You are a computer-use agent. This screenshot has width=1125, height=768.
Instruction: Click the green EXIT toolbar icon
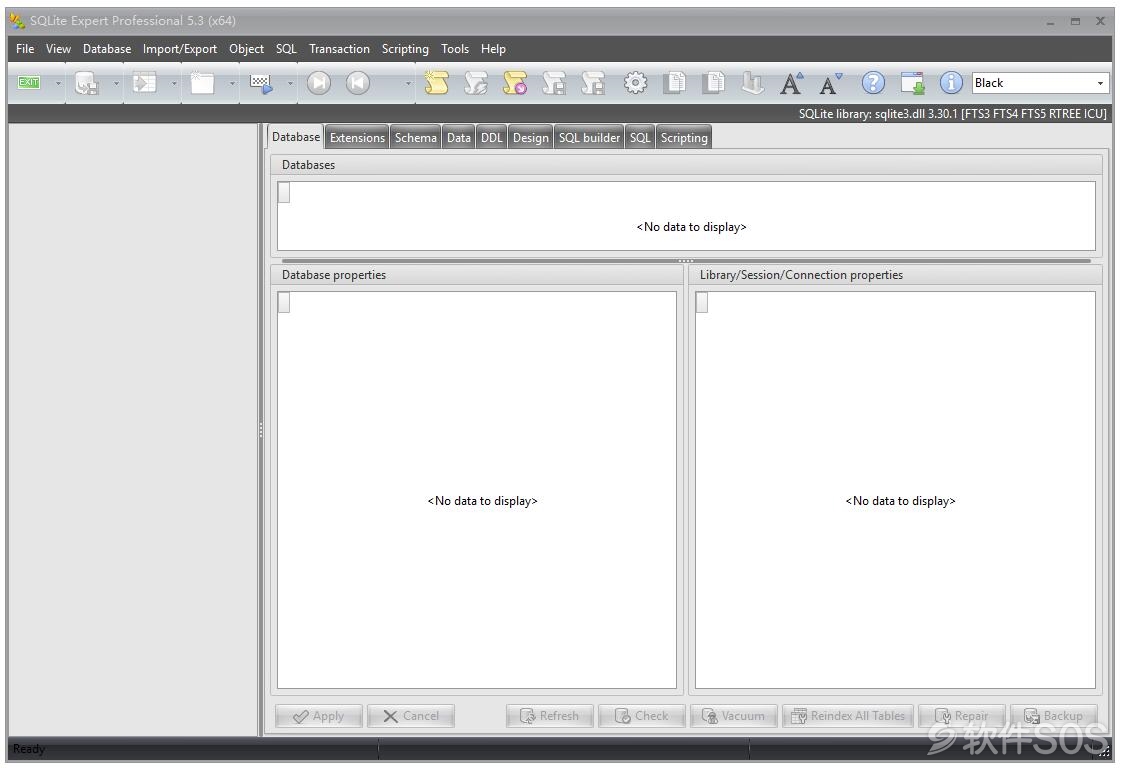pos(29,83)
